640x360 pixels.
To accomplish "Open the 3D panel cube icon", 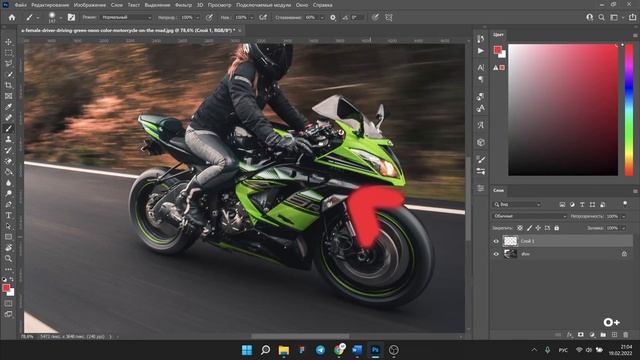I will tap(481, 142).
